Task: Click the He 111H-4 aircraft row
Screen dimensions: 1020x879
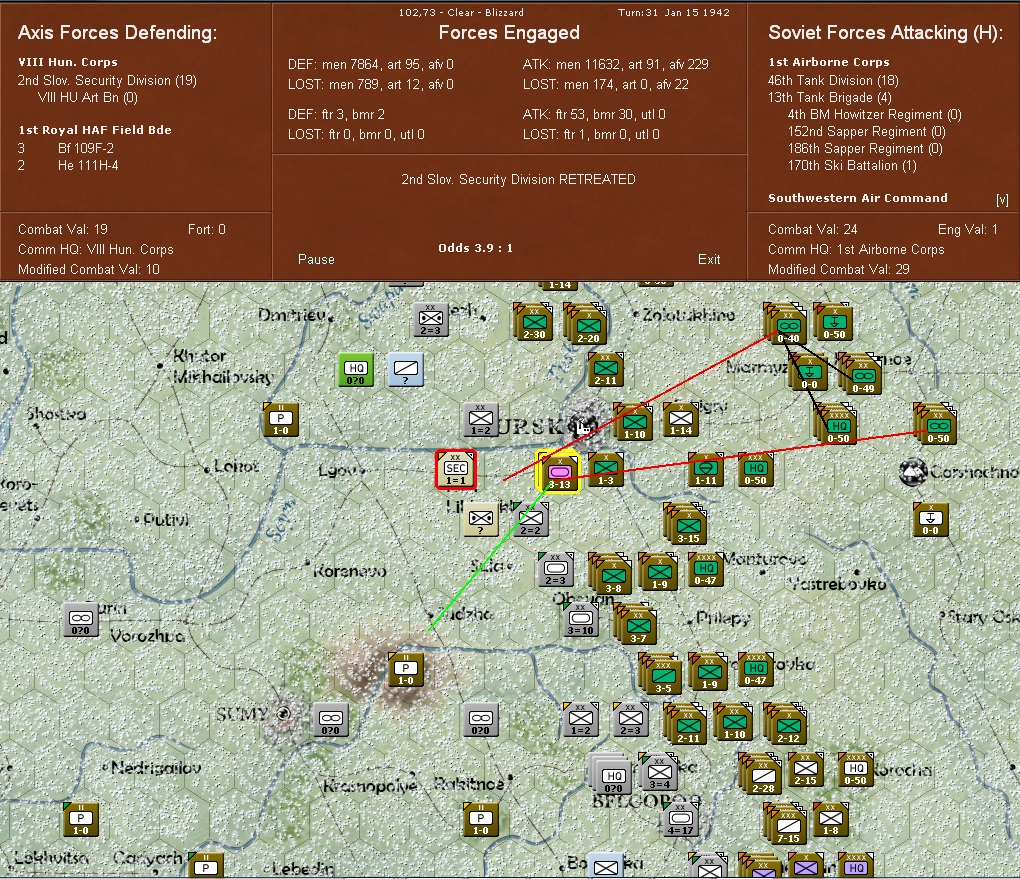Action: 68,165
